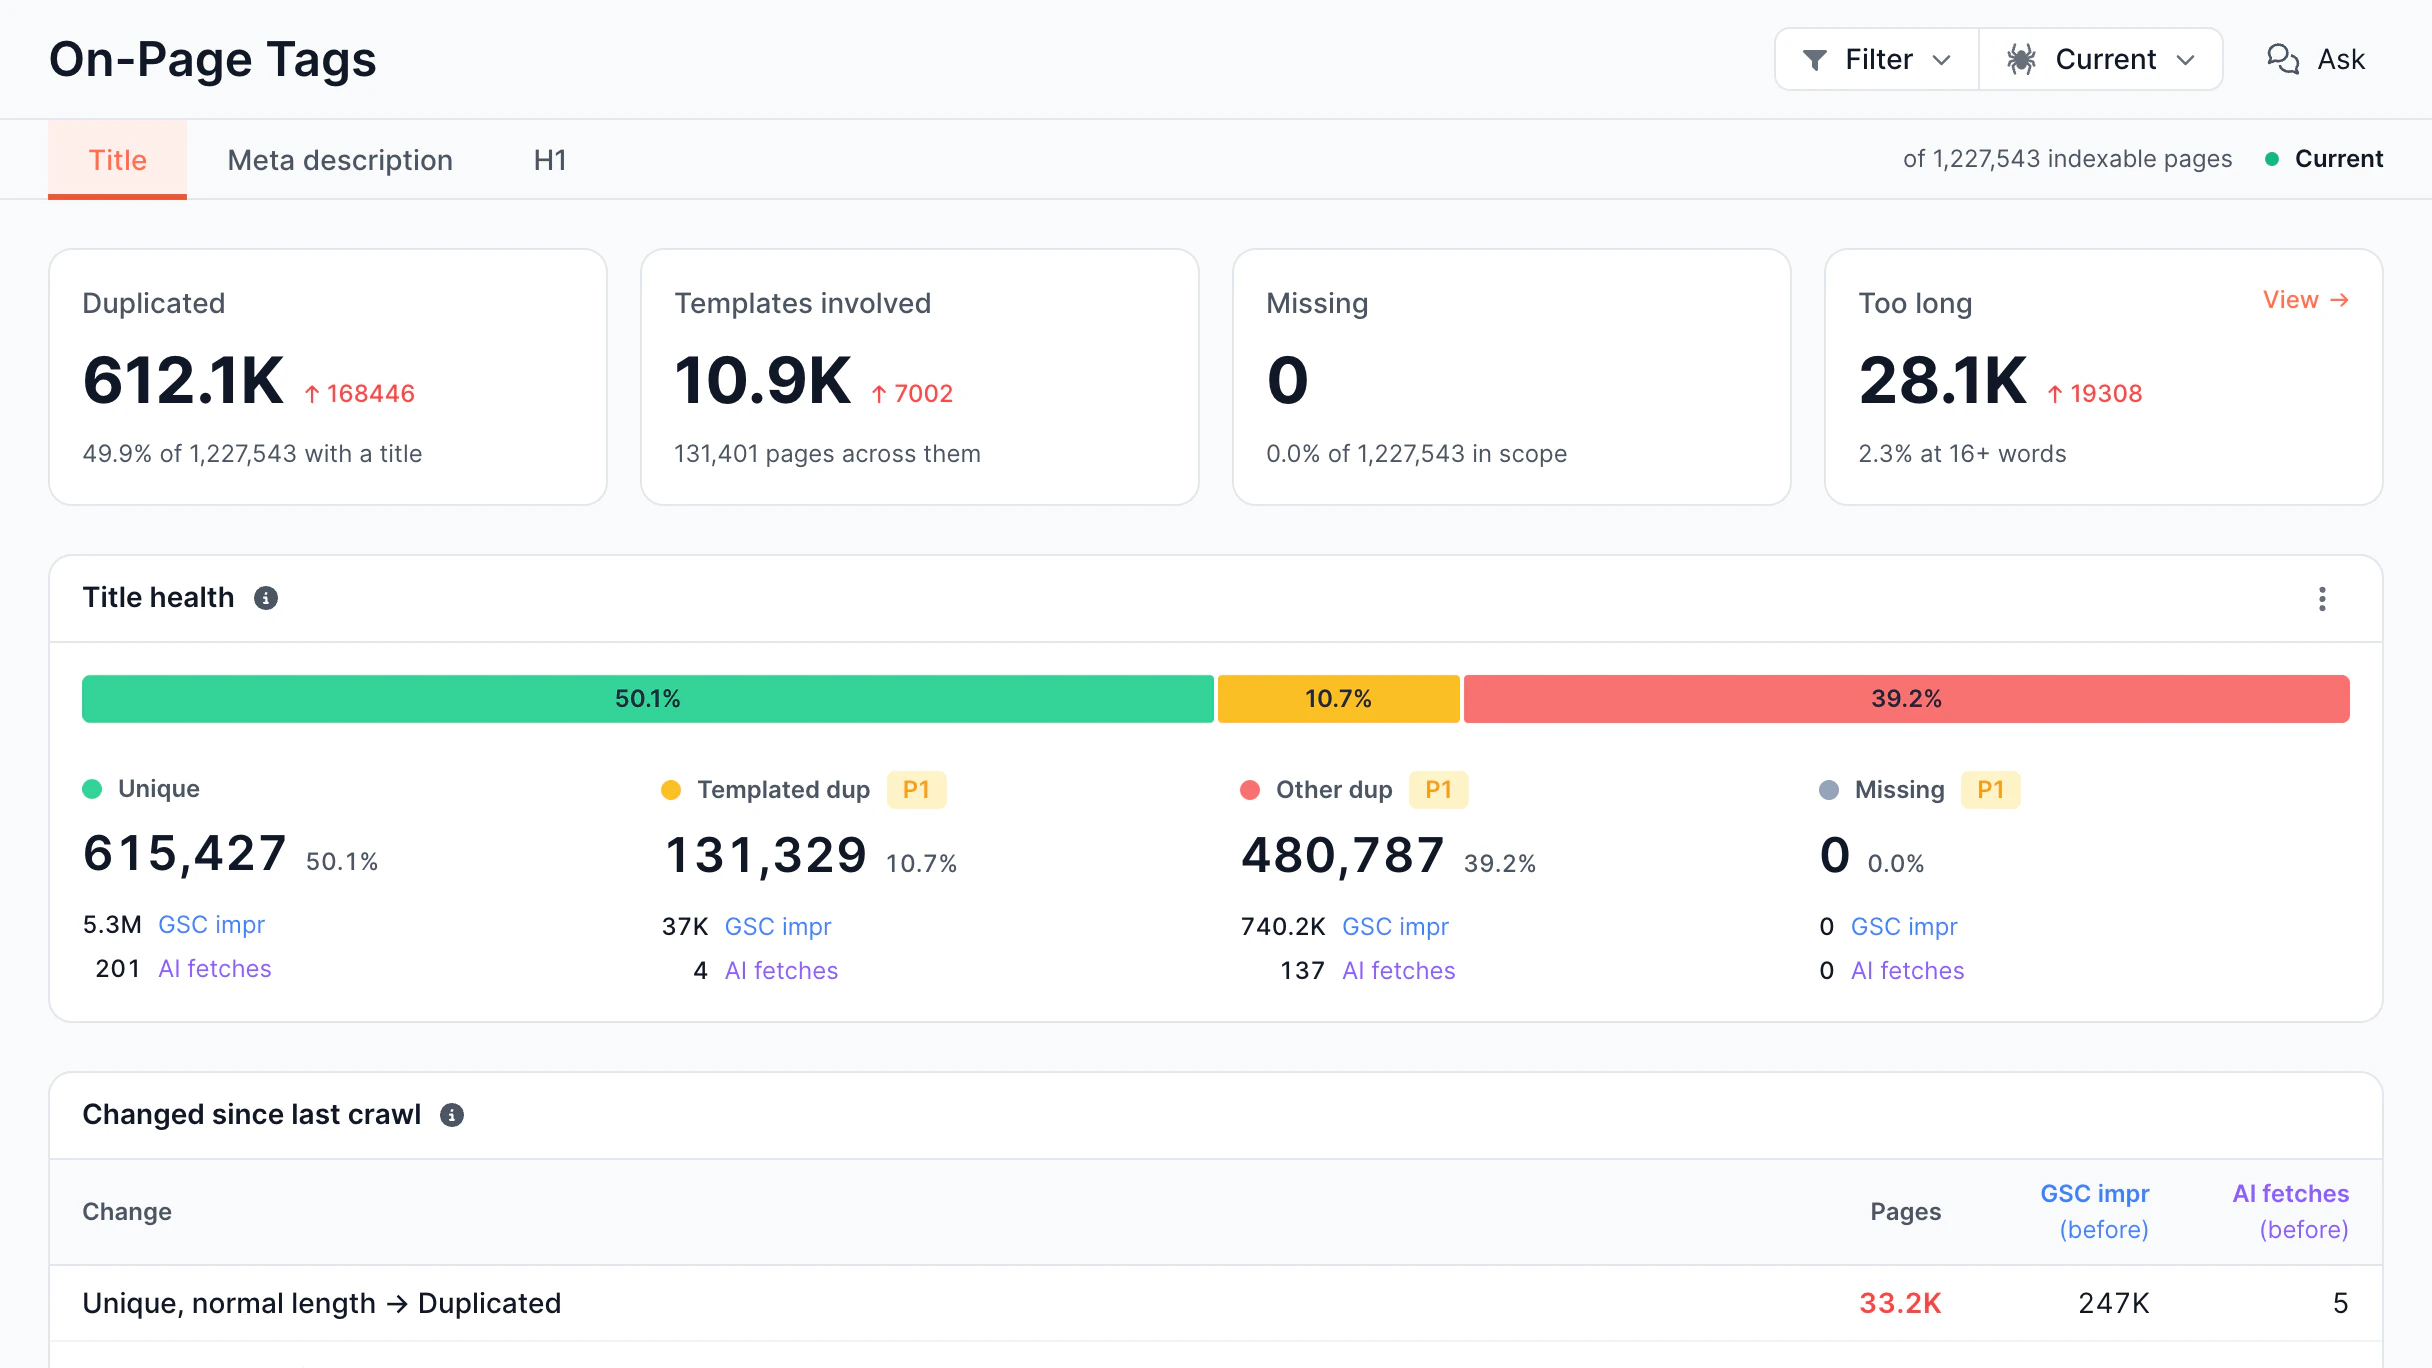
Task: Open the Duplicated 612.1K card
Action: click(x=328, y=377)
